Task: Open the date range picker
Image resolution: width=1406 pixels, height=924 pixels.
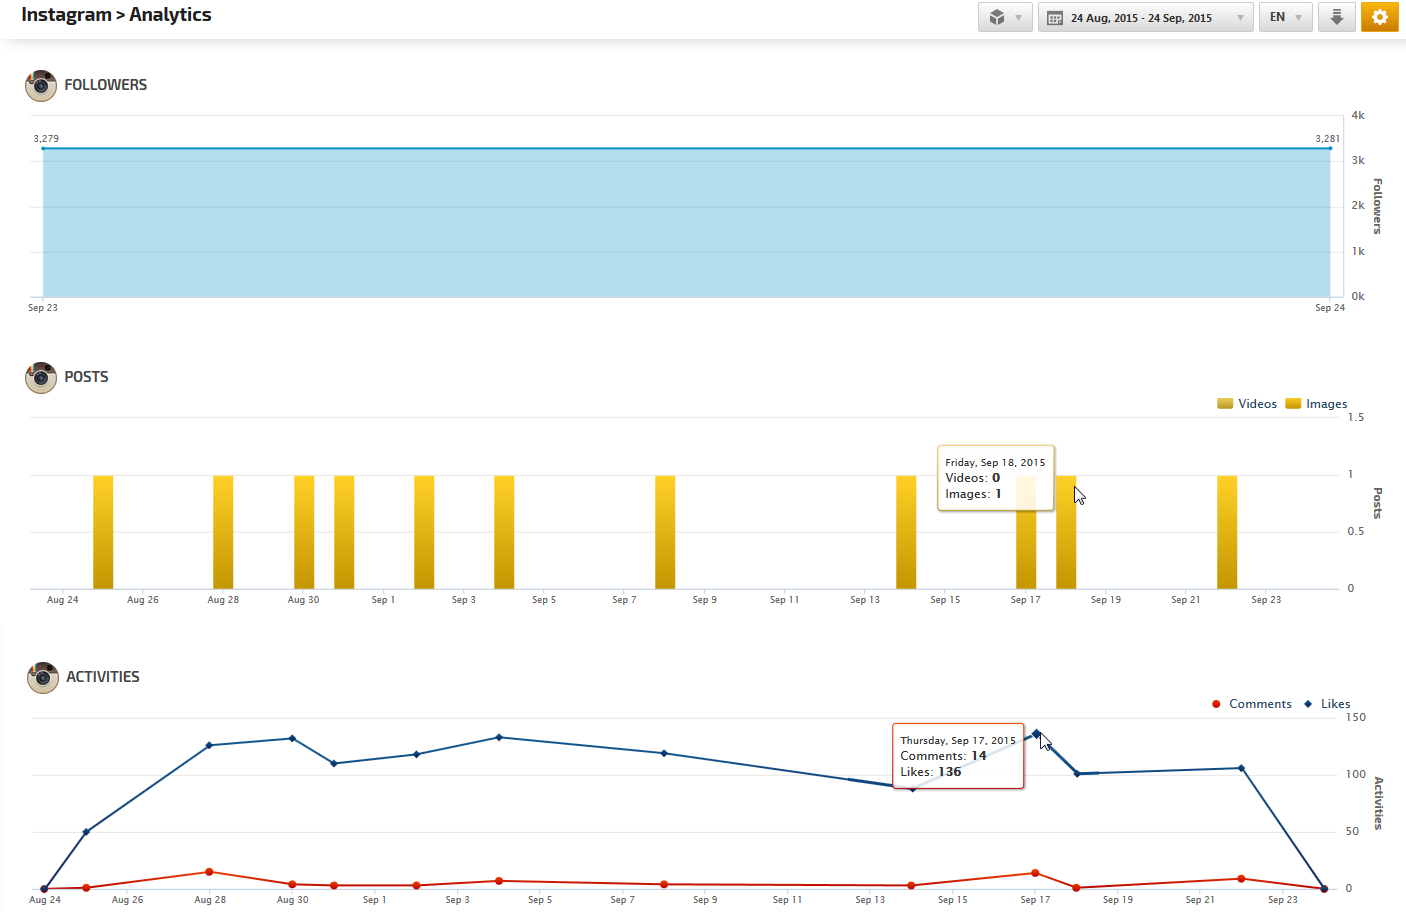Action: [1145, 18]
